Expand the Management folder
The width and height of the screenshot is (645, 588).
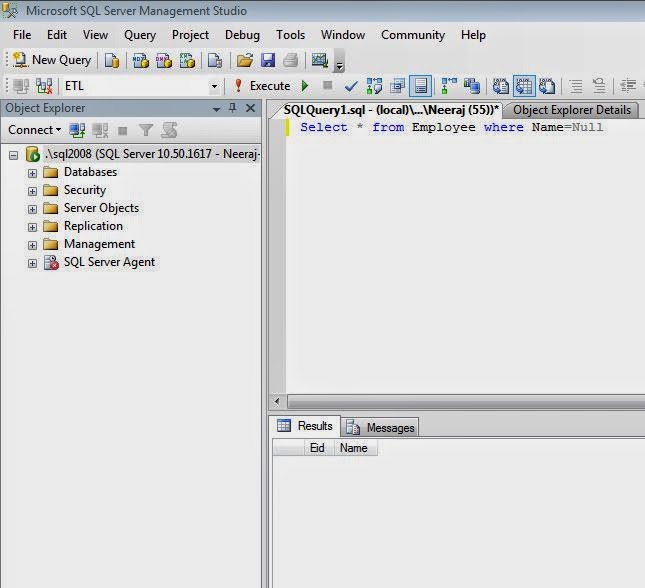[32, 245]
